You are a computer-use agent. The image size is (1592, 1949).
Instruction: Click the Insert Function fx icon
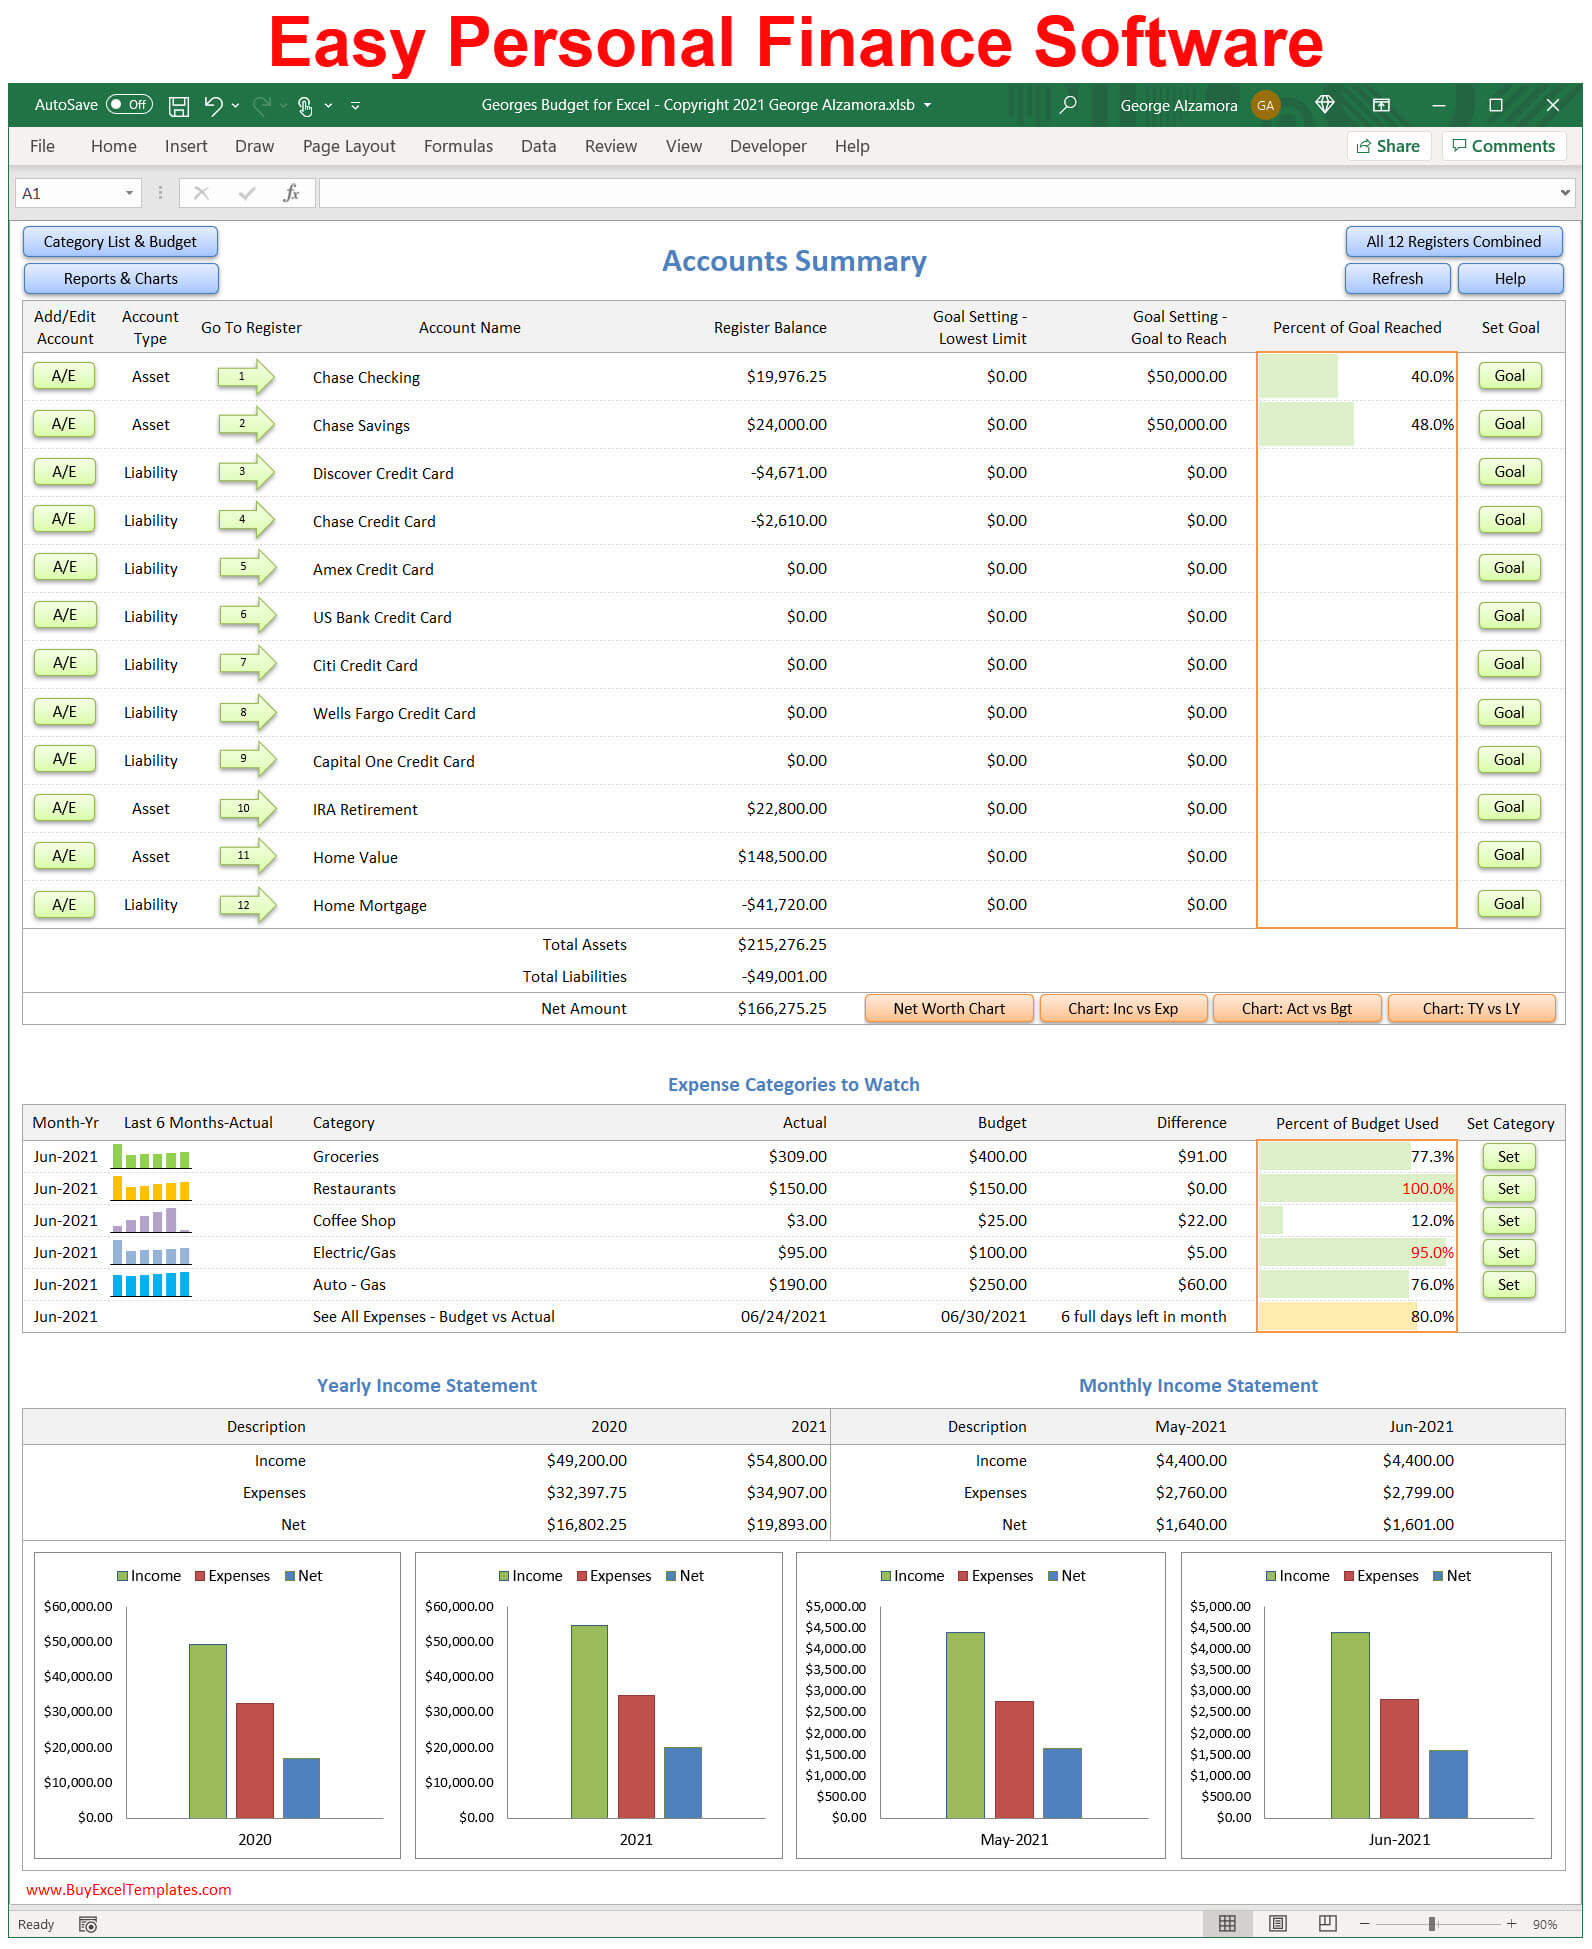tap(291, 193)
